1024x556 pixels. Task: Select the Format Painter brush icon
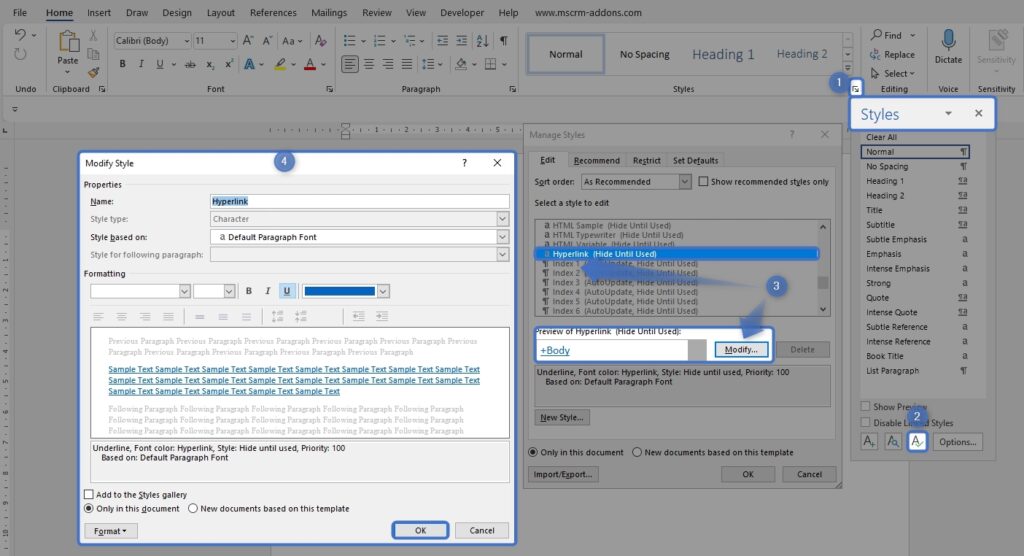coord(93,73)
